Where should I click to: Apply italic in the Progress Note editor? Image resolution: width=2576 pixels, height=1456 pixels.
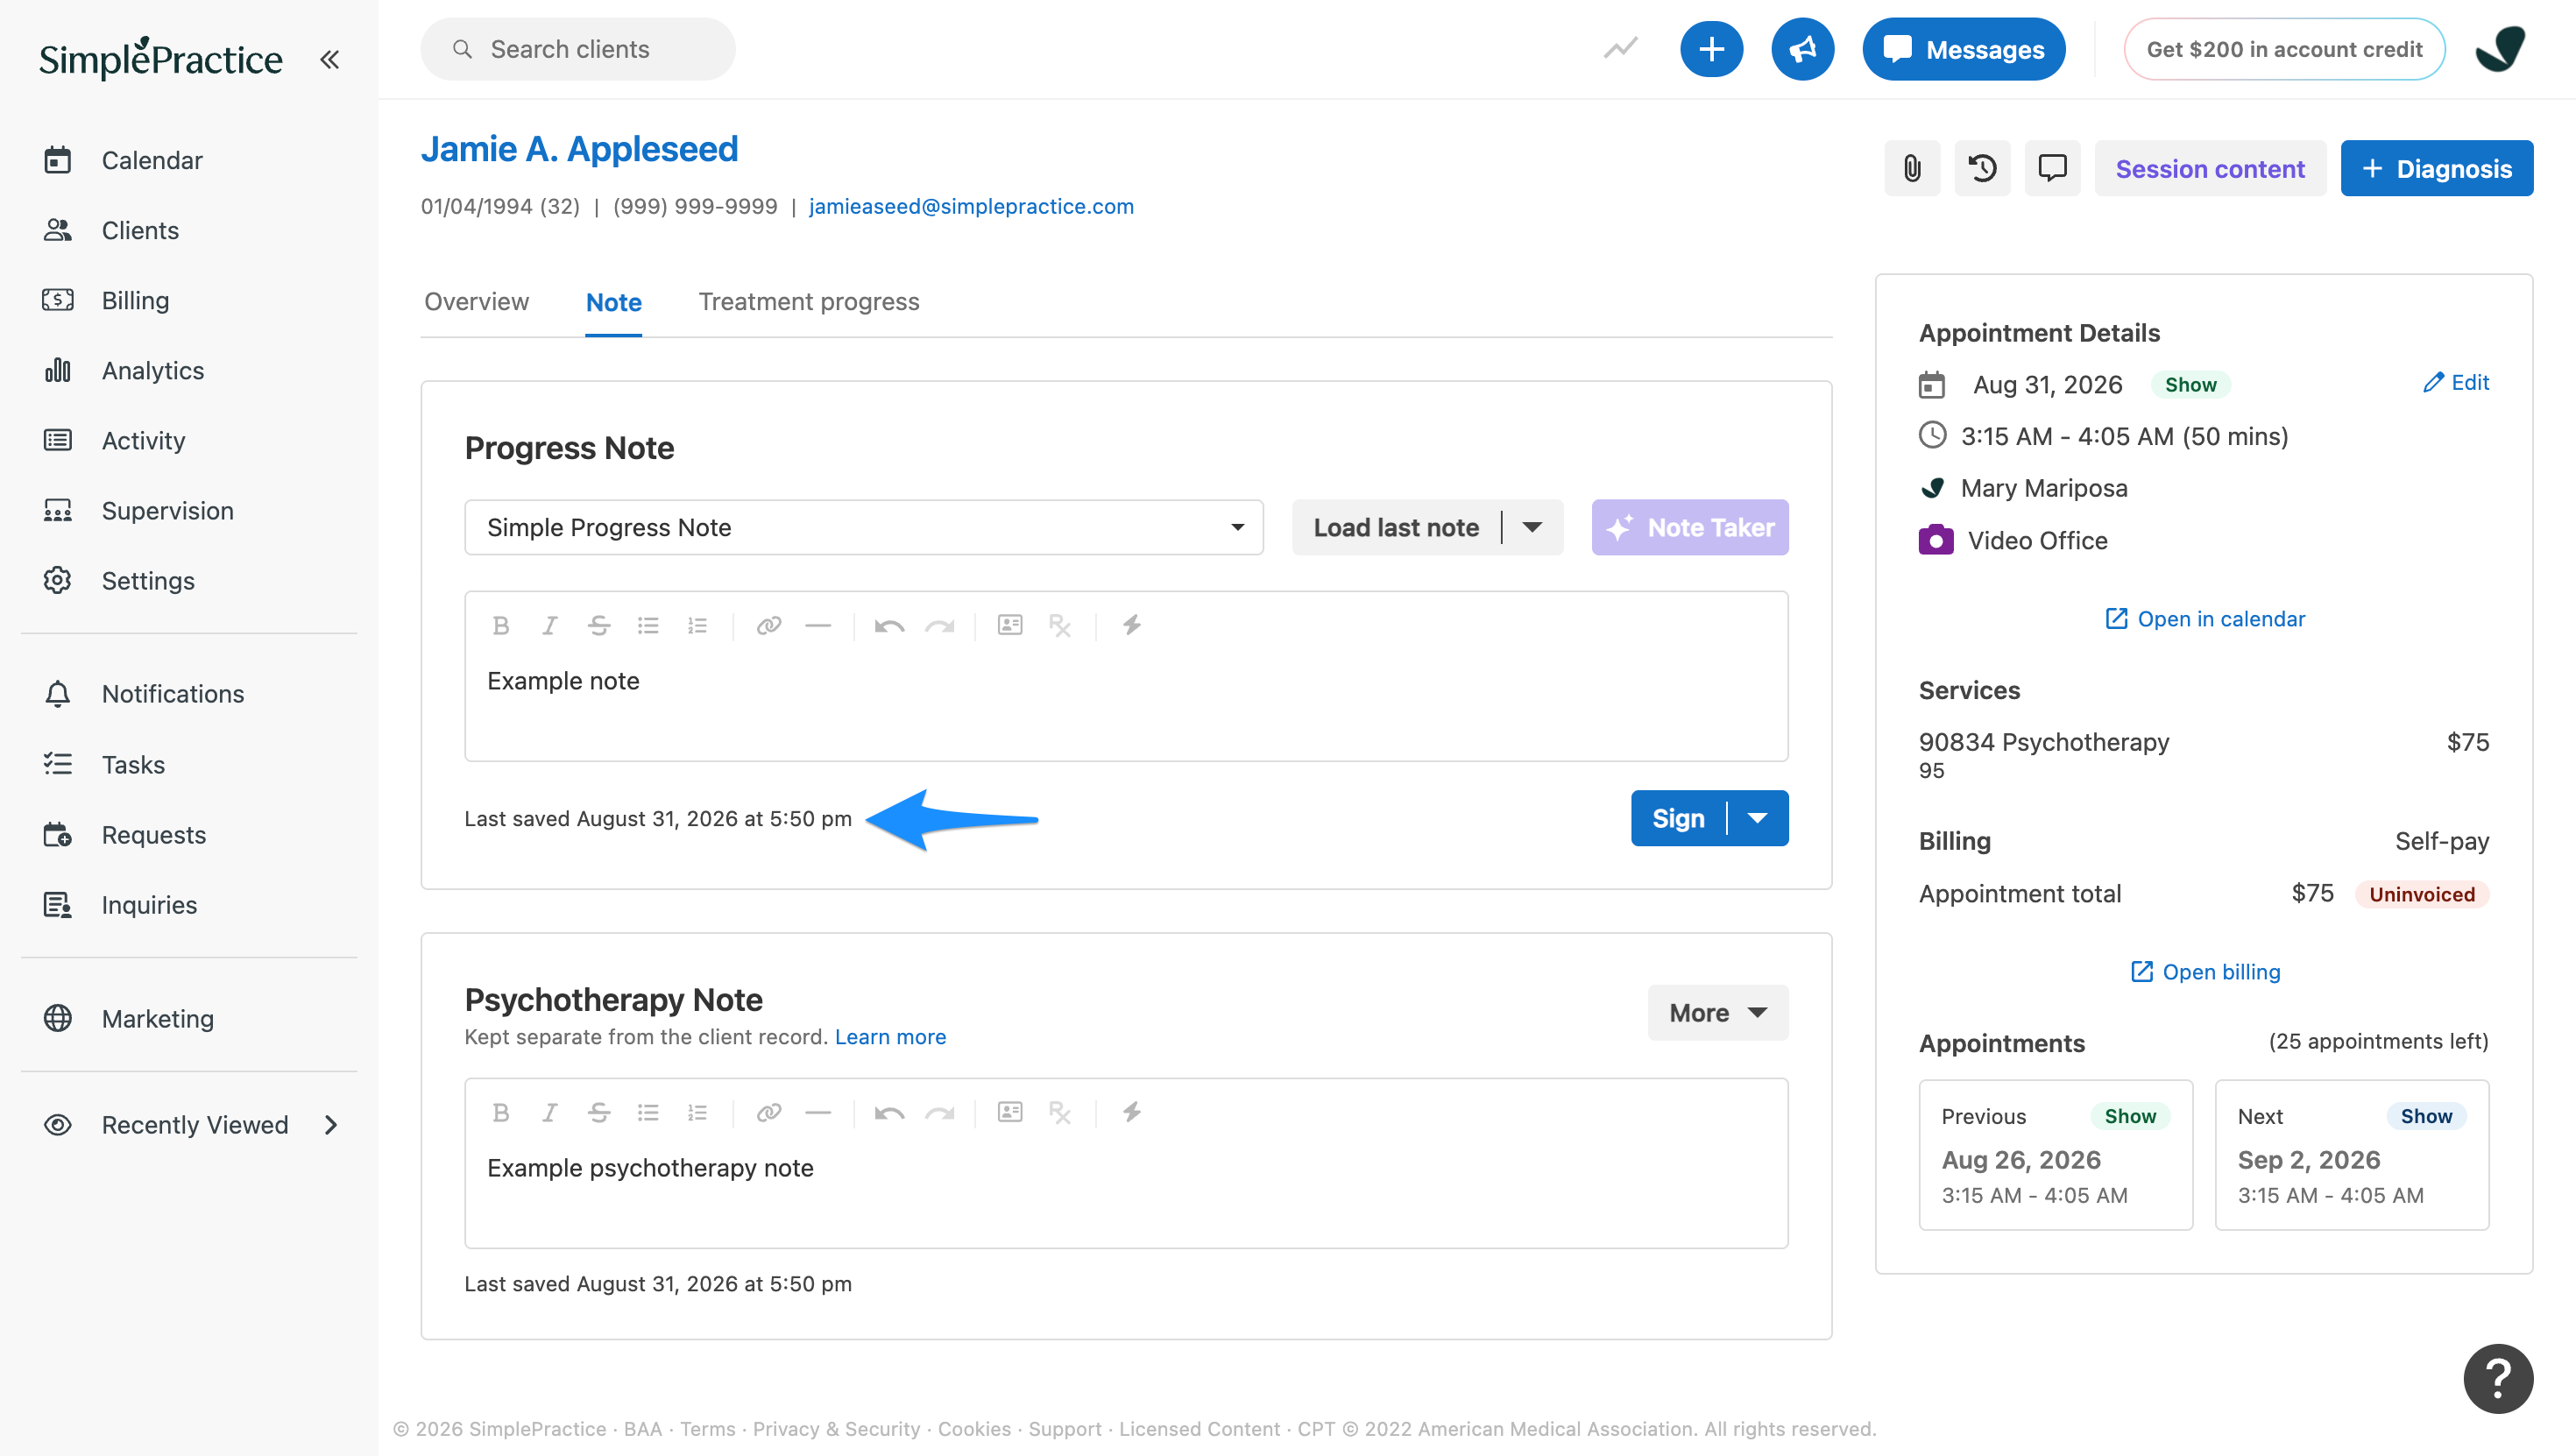click(549, 626)
